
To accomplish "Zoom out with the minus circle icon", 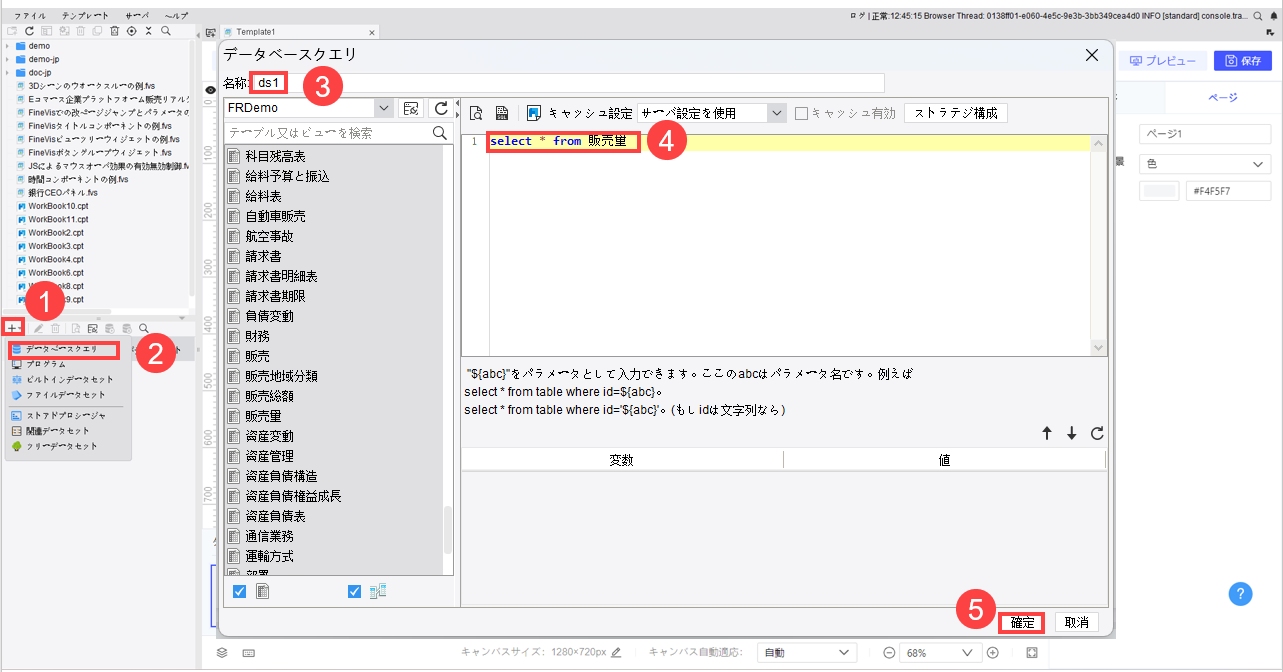I will [888, 653].
